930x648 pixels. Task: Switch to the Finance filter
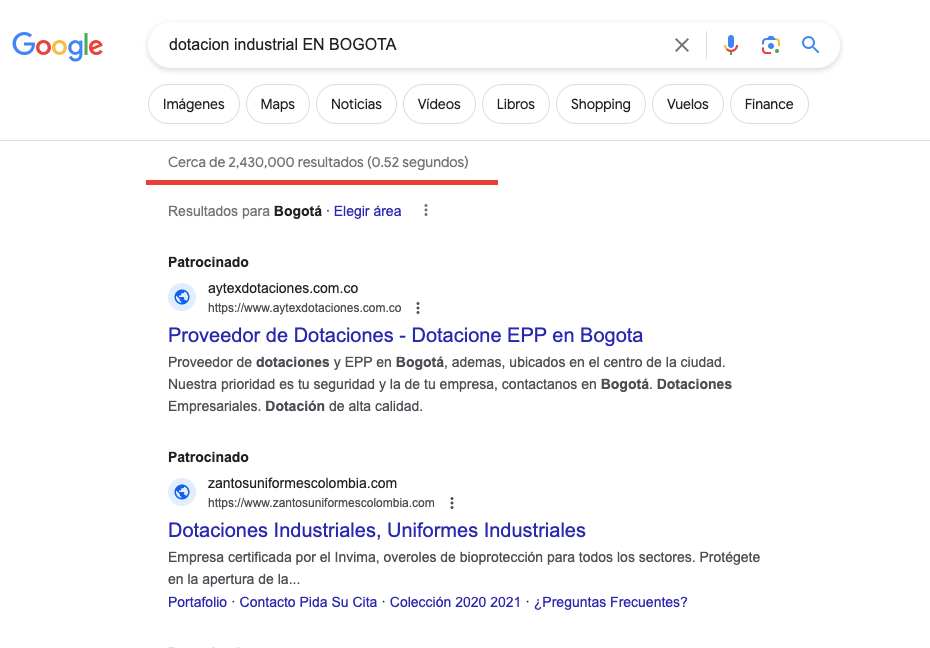(769, 104)
